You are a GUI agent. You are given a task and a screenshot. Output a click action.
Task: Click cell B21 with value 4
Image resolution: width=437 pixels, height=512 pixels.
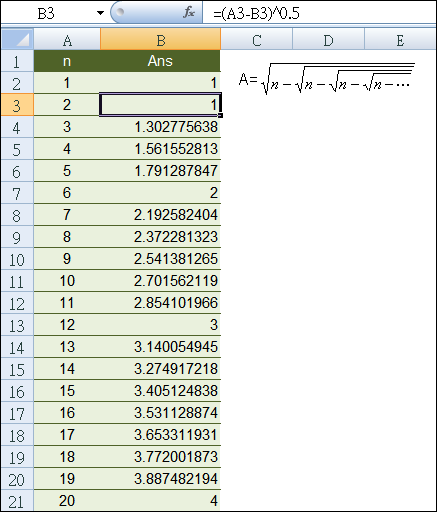[160, 501]
